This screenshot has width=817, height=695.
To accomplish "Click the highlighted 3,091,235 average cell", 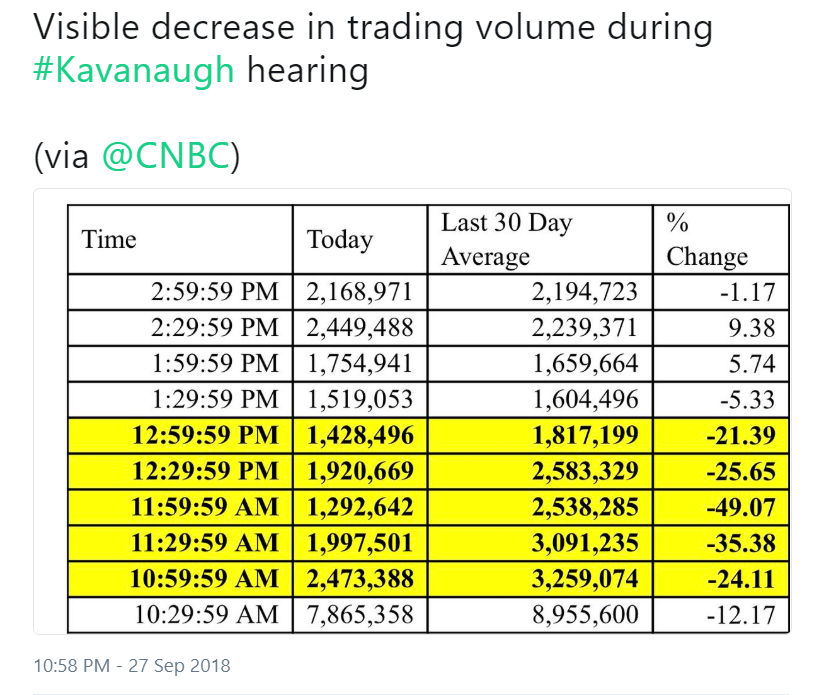I will click(x=540, y=543).
